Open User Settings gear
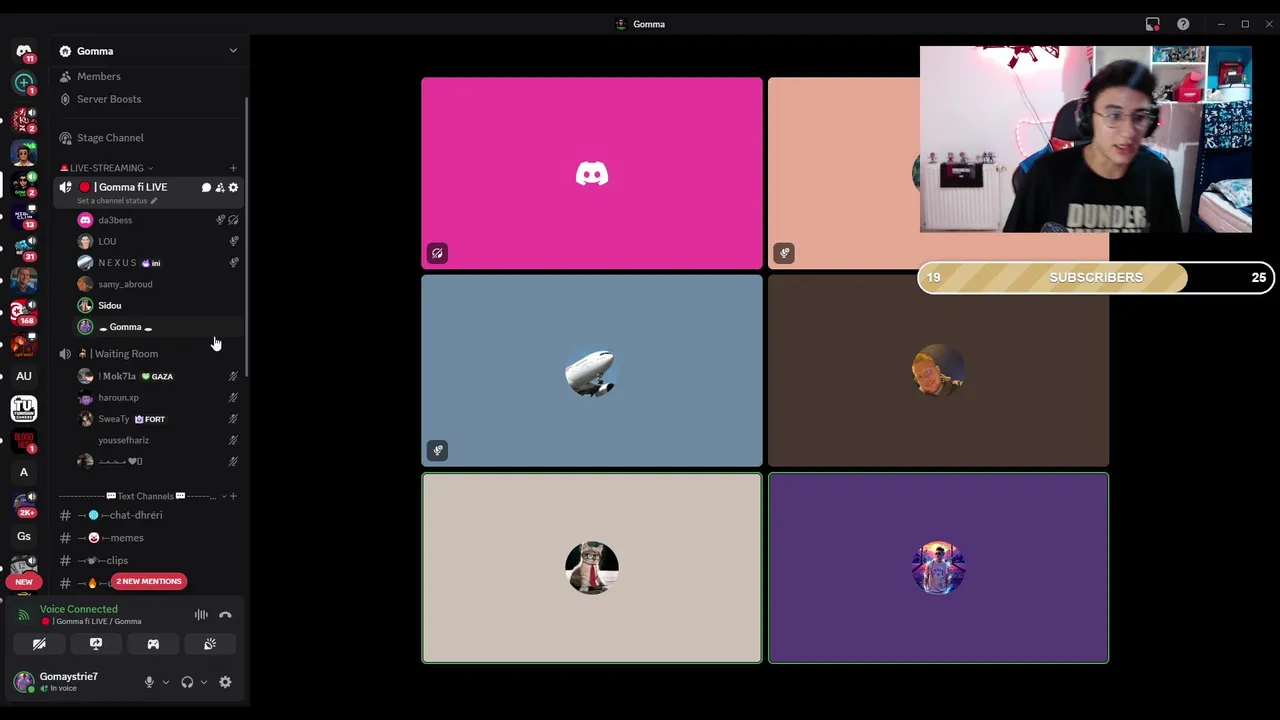Image resolution: width=1280 pixels, height=720 pixels. (225, 682)
